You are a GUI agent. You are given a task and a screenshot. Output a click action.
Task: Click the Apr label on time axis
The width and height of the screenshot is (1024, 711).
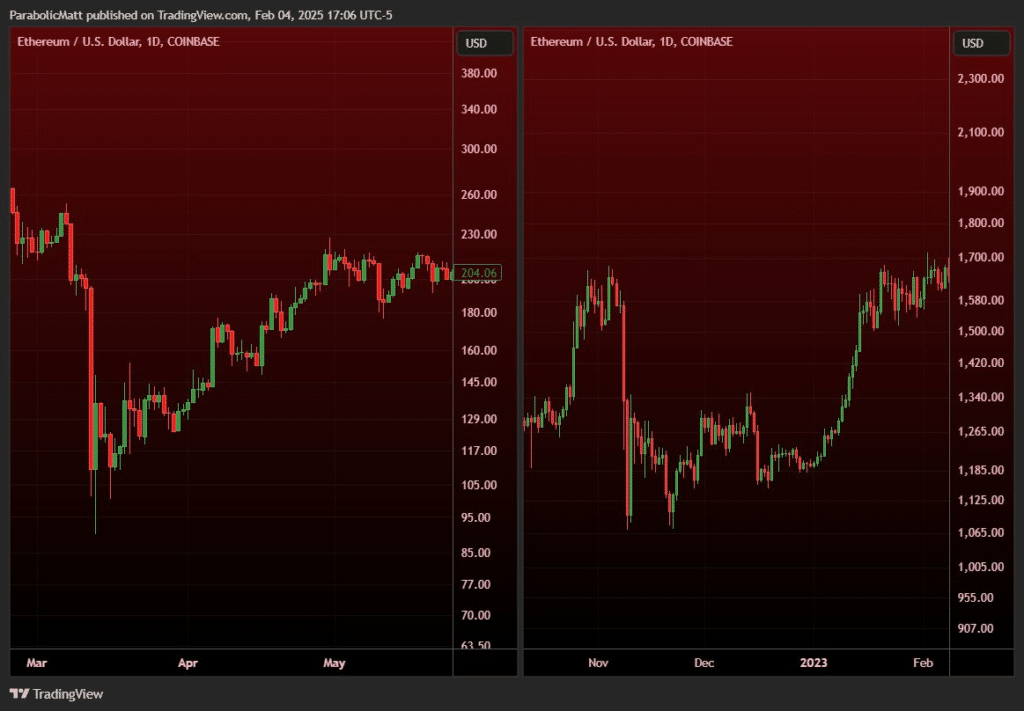pyautogui.click(x=187, y=663)
